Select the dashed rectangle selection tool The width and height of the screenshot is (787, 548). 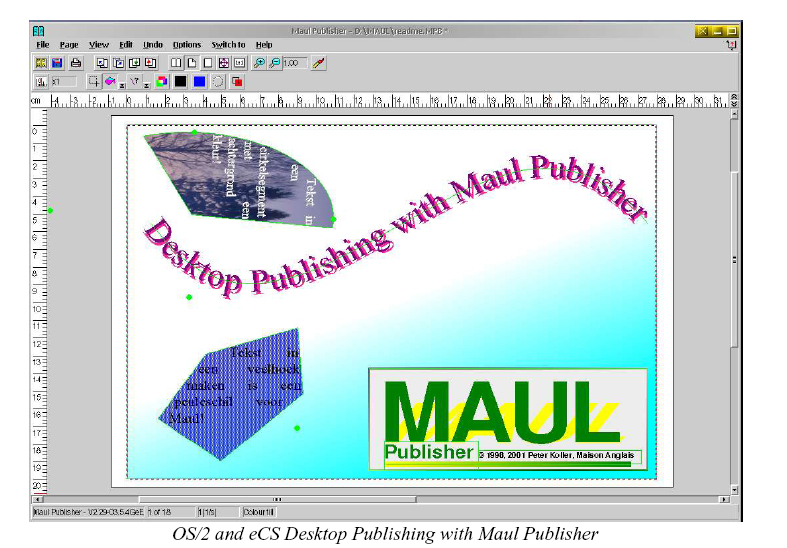93,81
